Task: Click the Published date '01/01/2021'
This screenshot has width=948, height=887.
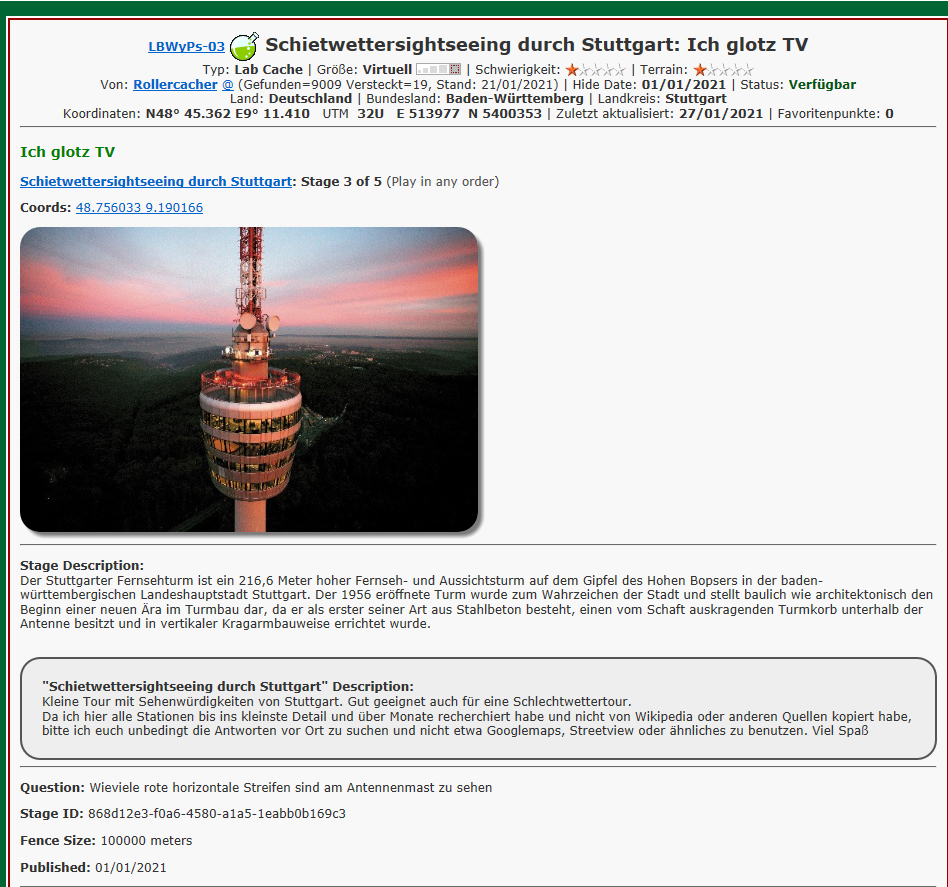Action: coord(131,868)
